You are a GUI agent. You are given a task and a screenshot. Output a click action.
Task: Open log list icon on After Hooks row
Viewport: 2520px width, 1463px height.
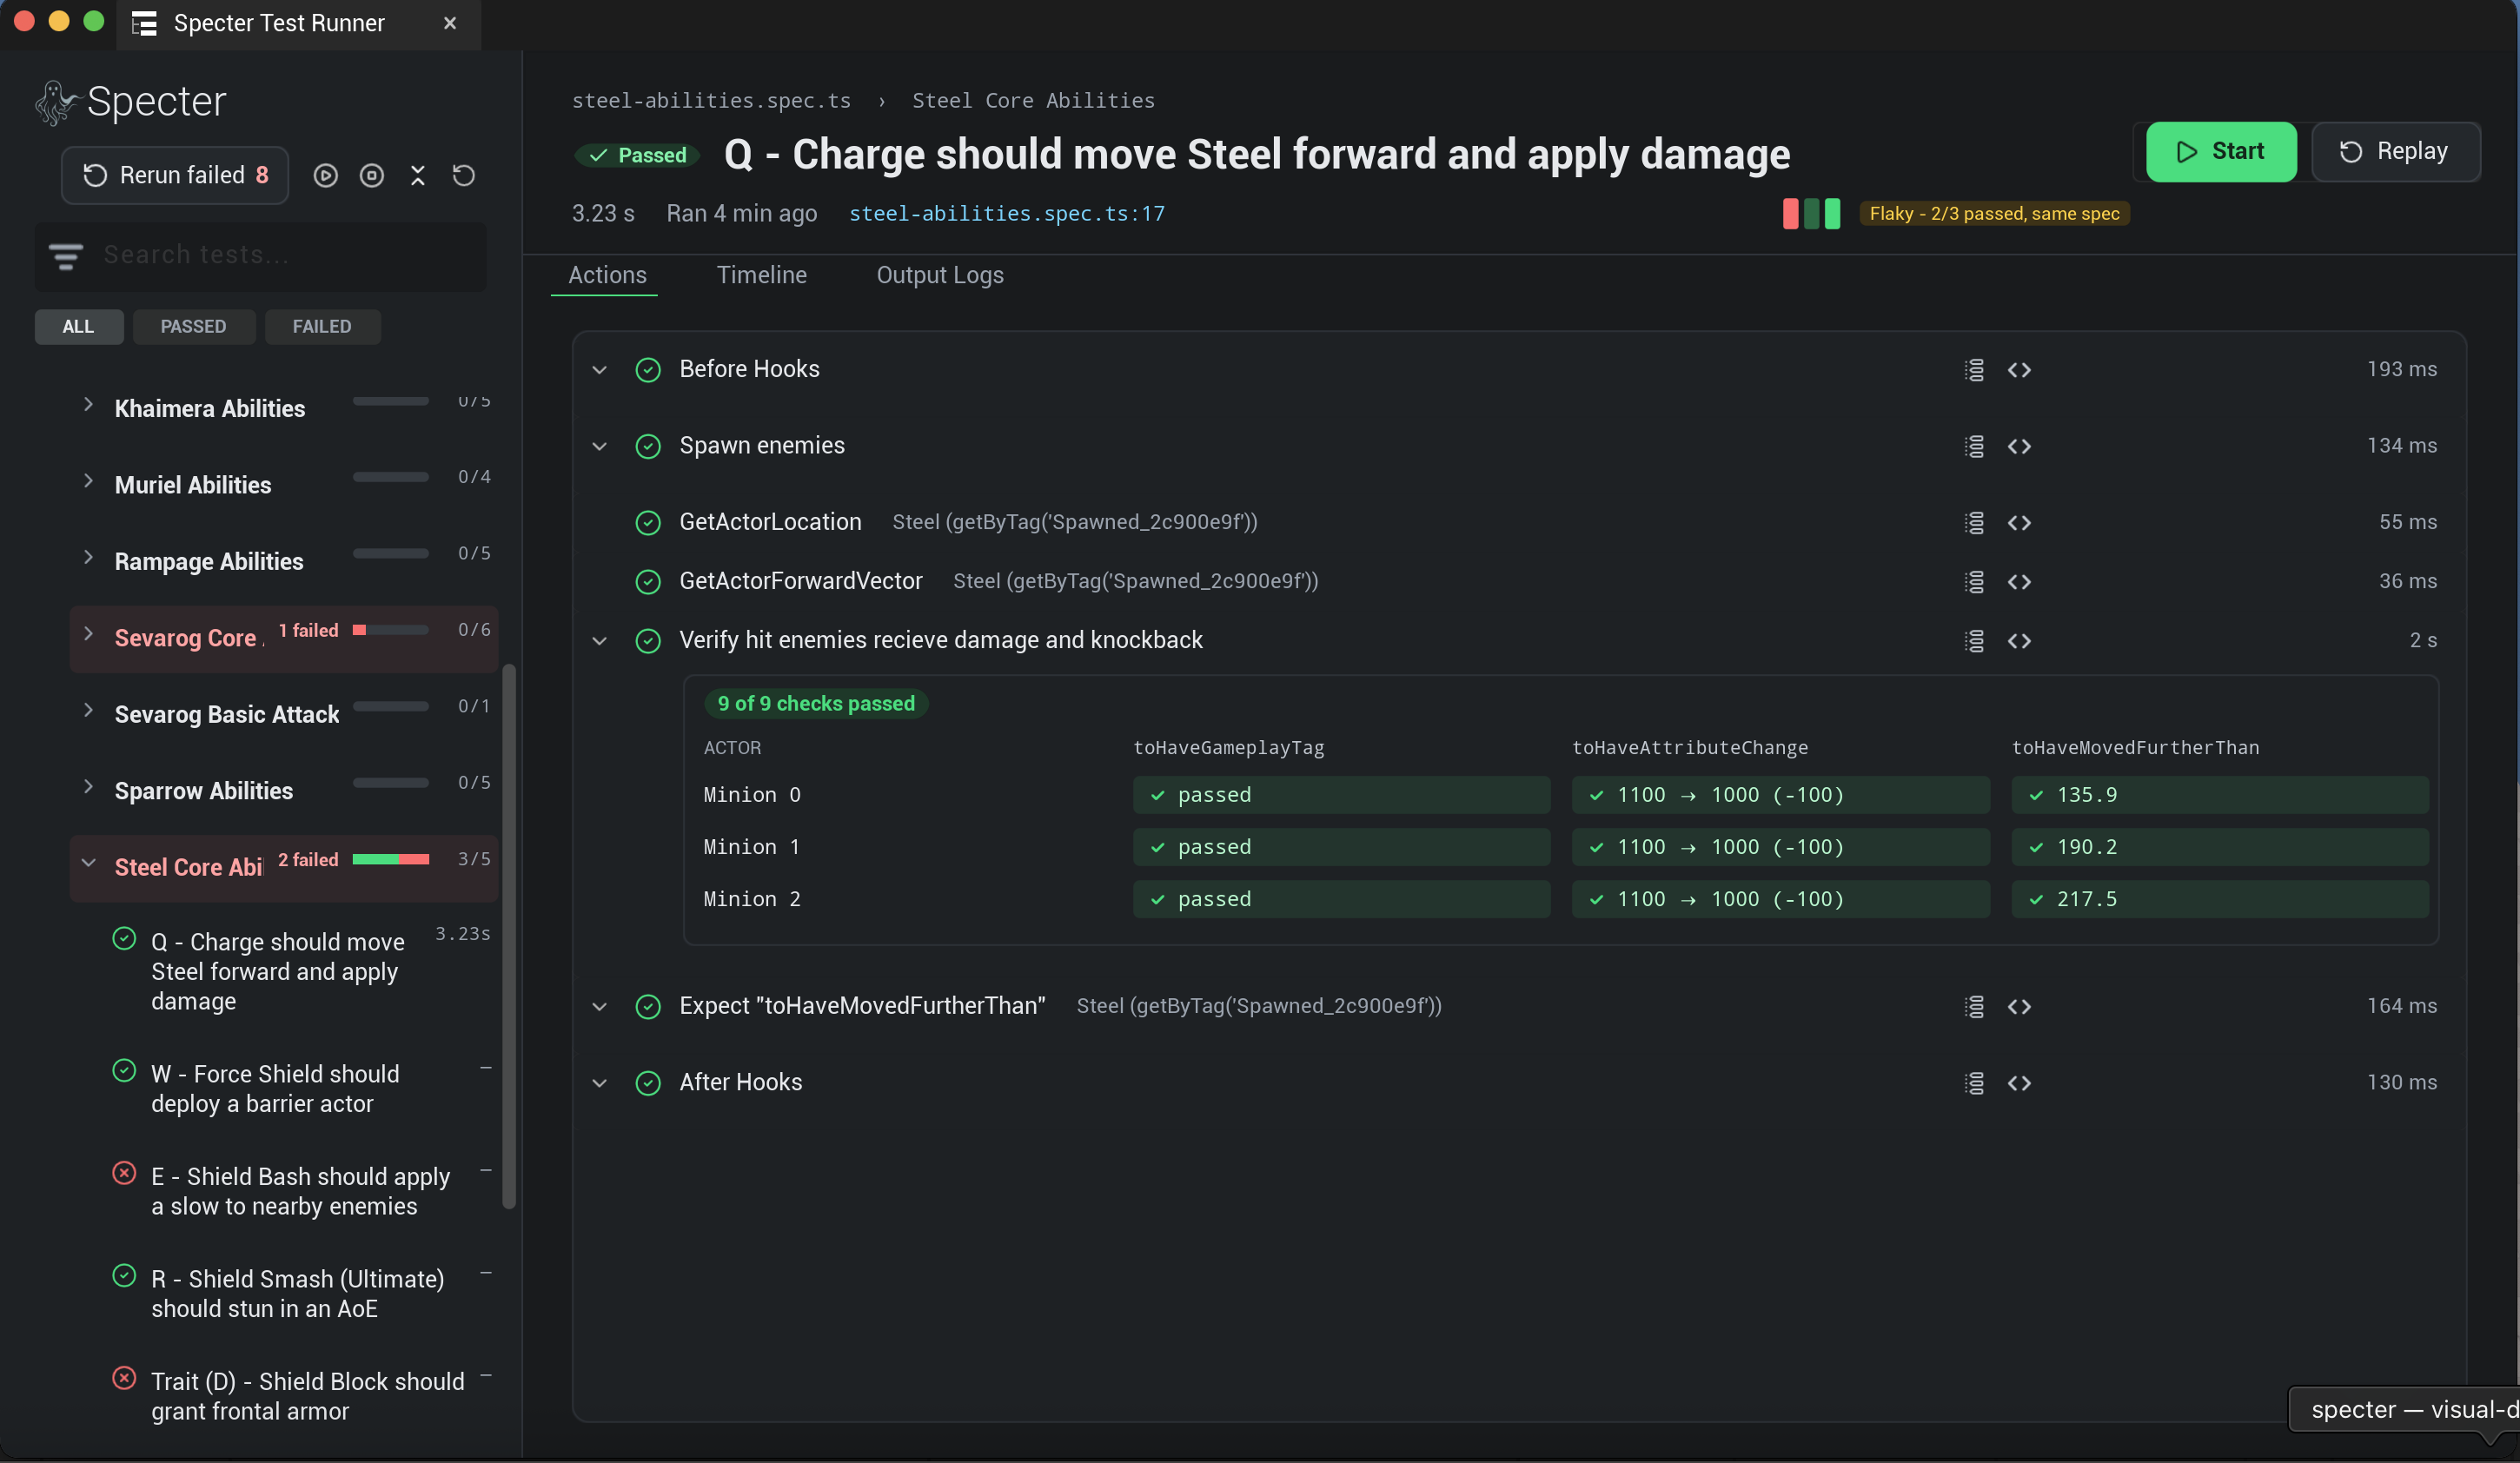coord(1974,1083)
